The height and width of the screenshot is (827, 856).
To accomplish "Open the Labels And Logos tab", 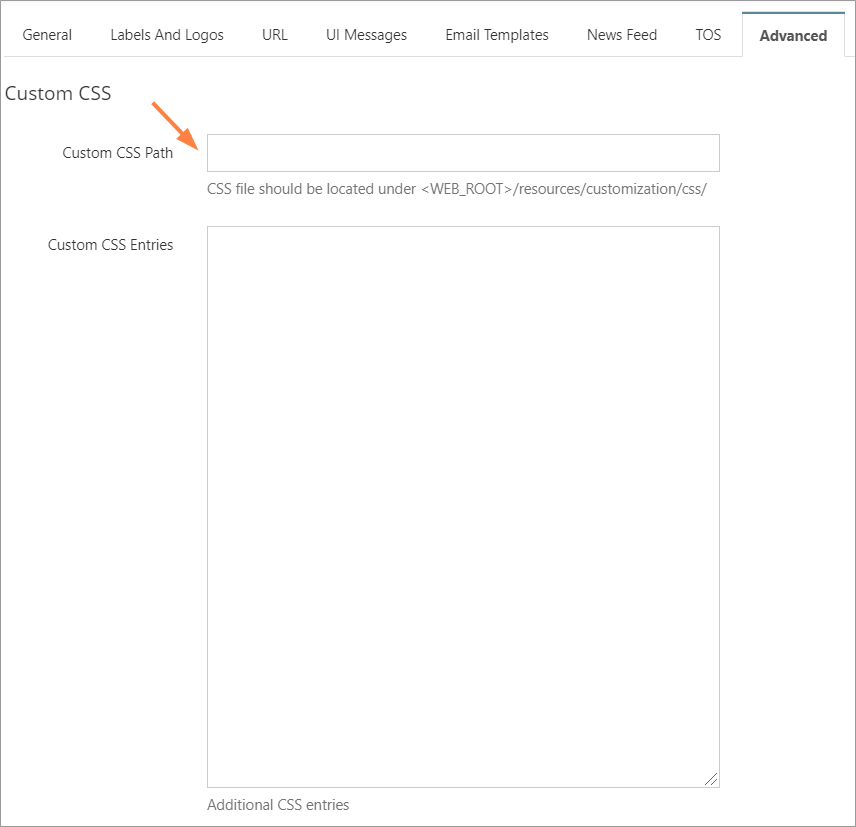I will [166, 34].
